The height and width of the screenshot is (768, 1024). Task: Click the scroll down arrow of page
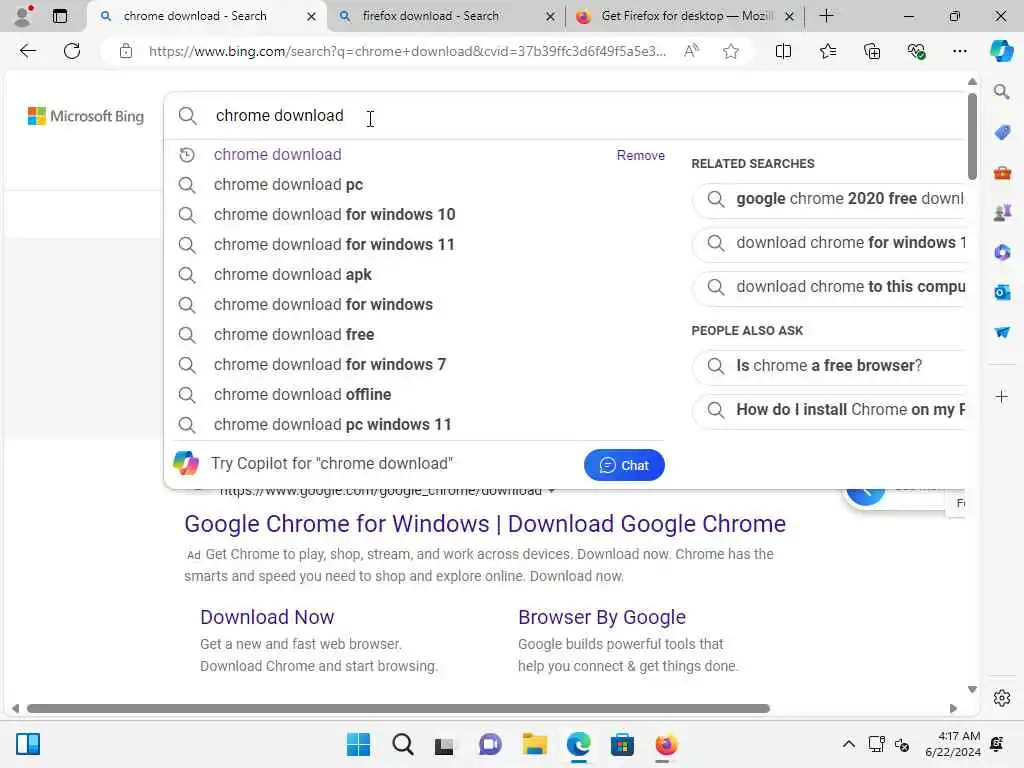click(972, 690)
